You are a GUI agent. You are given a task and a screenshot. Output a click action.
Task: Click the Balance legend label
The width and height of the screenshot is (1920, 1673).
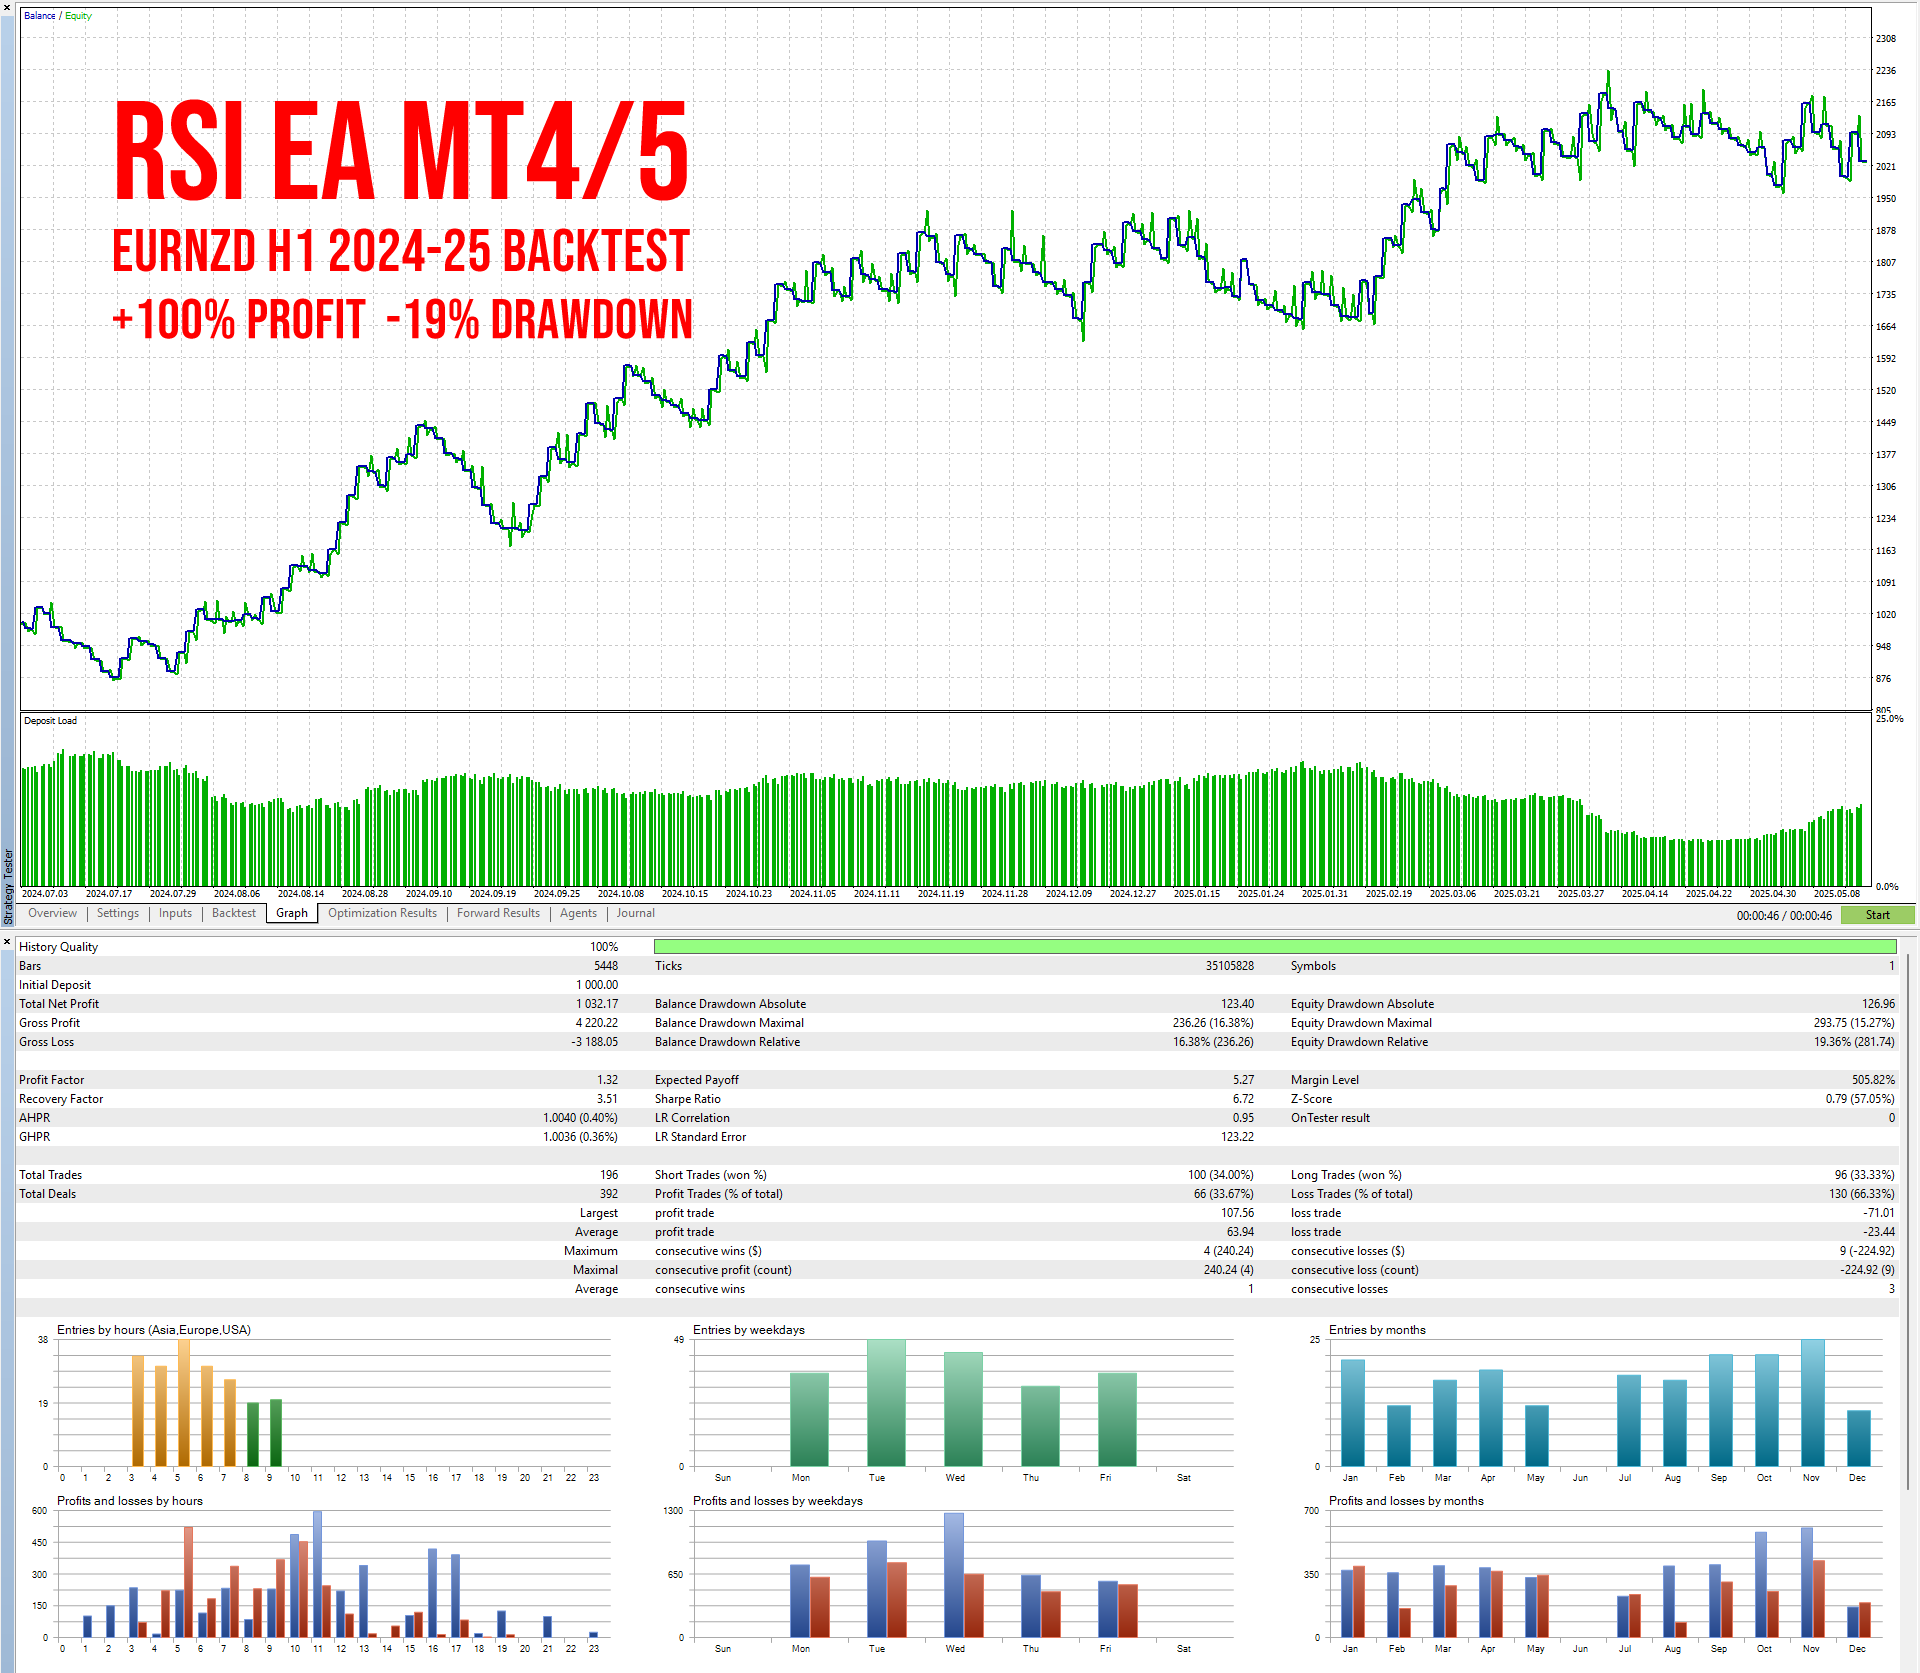click(x=40, y=16)
